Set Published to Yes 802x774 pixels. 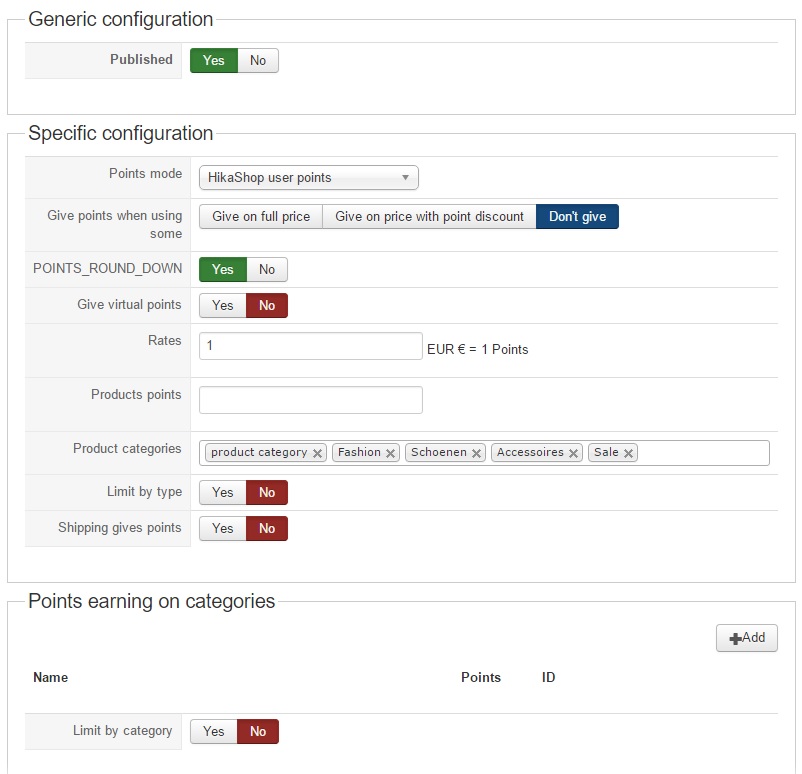tap(214, 60)
